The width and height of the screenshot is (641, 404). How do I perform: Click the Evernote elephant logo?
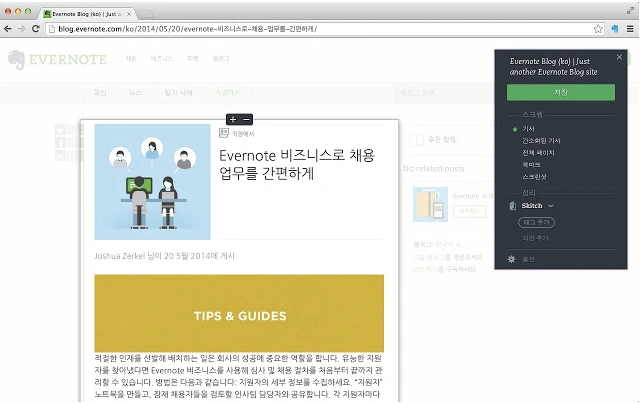pos(17,60)
